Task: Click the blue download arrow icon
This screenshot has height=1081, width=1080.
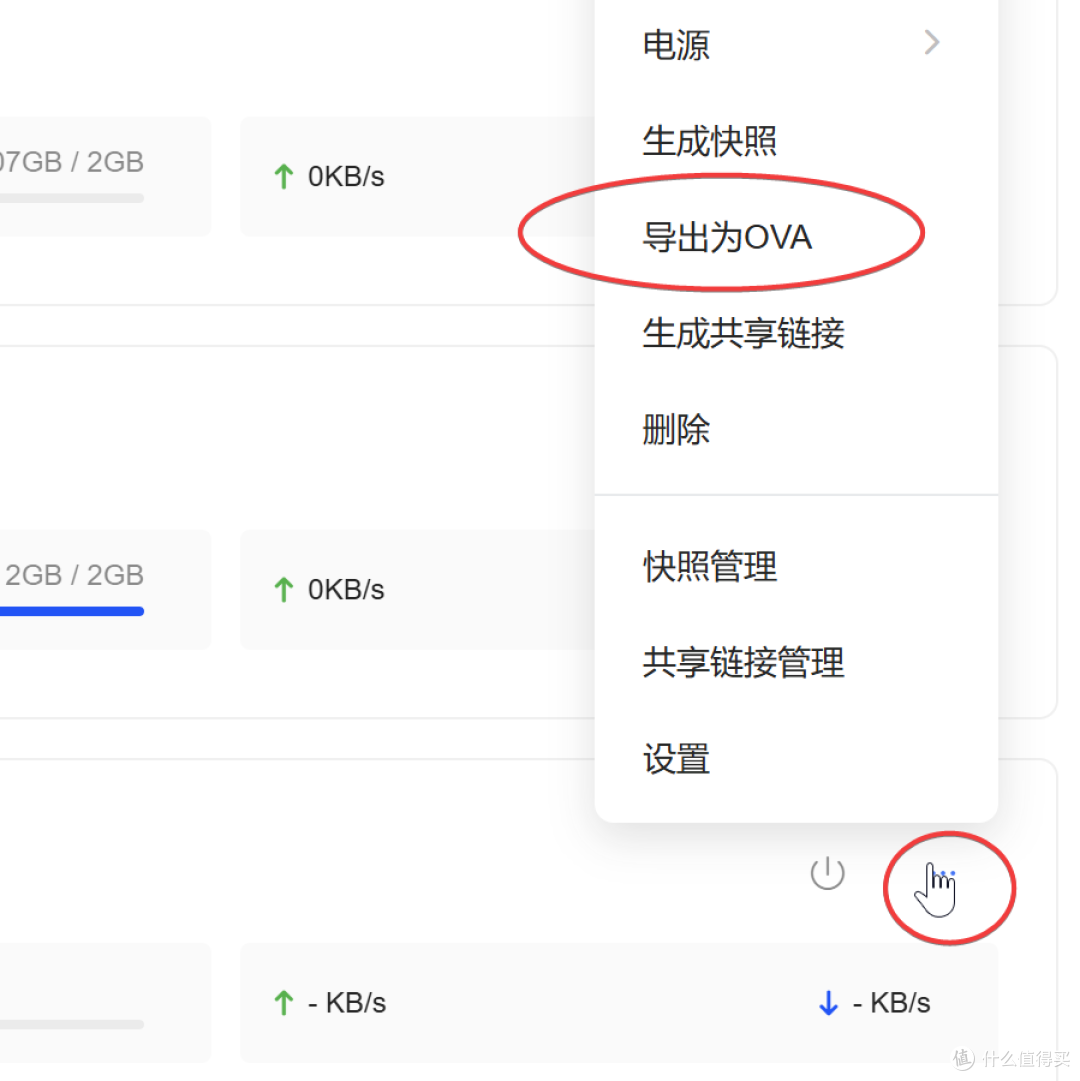Action: click(x=828, y=1003)
